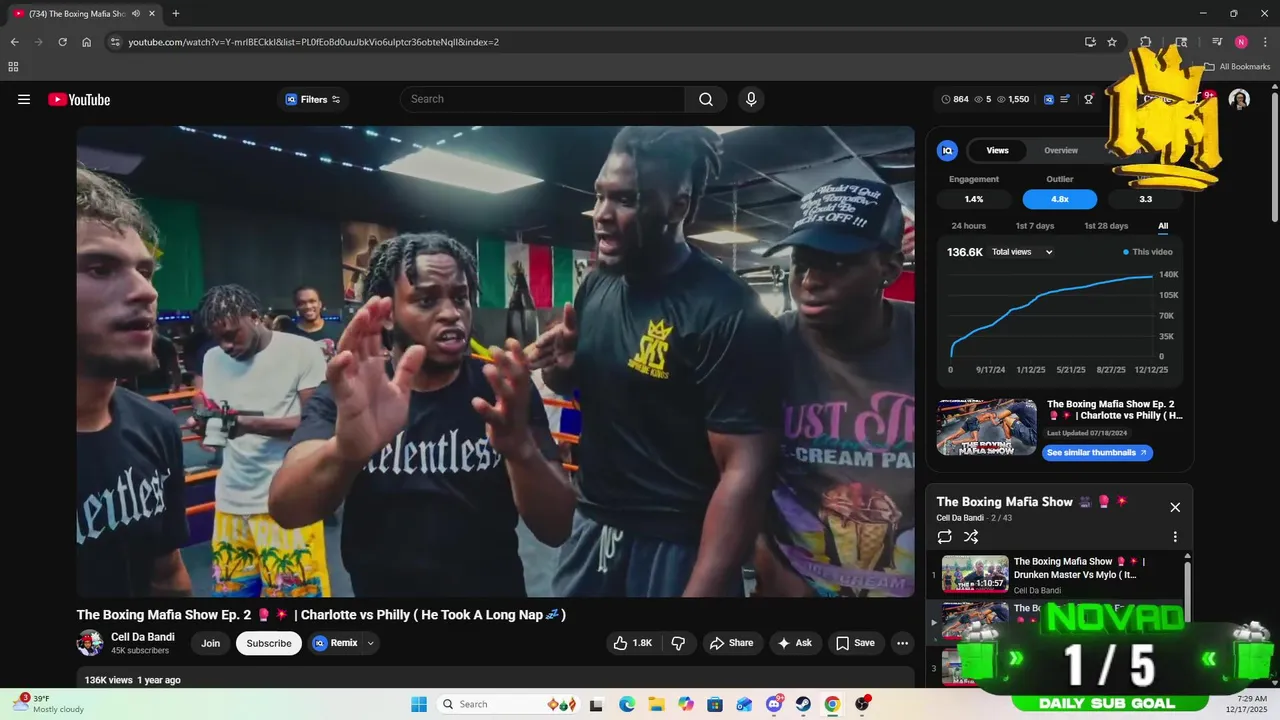Open All Bookmarks folder
The image size is (1280, 720).
pyautogui.click(x=1237, y=67)
